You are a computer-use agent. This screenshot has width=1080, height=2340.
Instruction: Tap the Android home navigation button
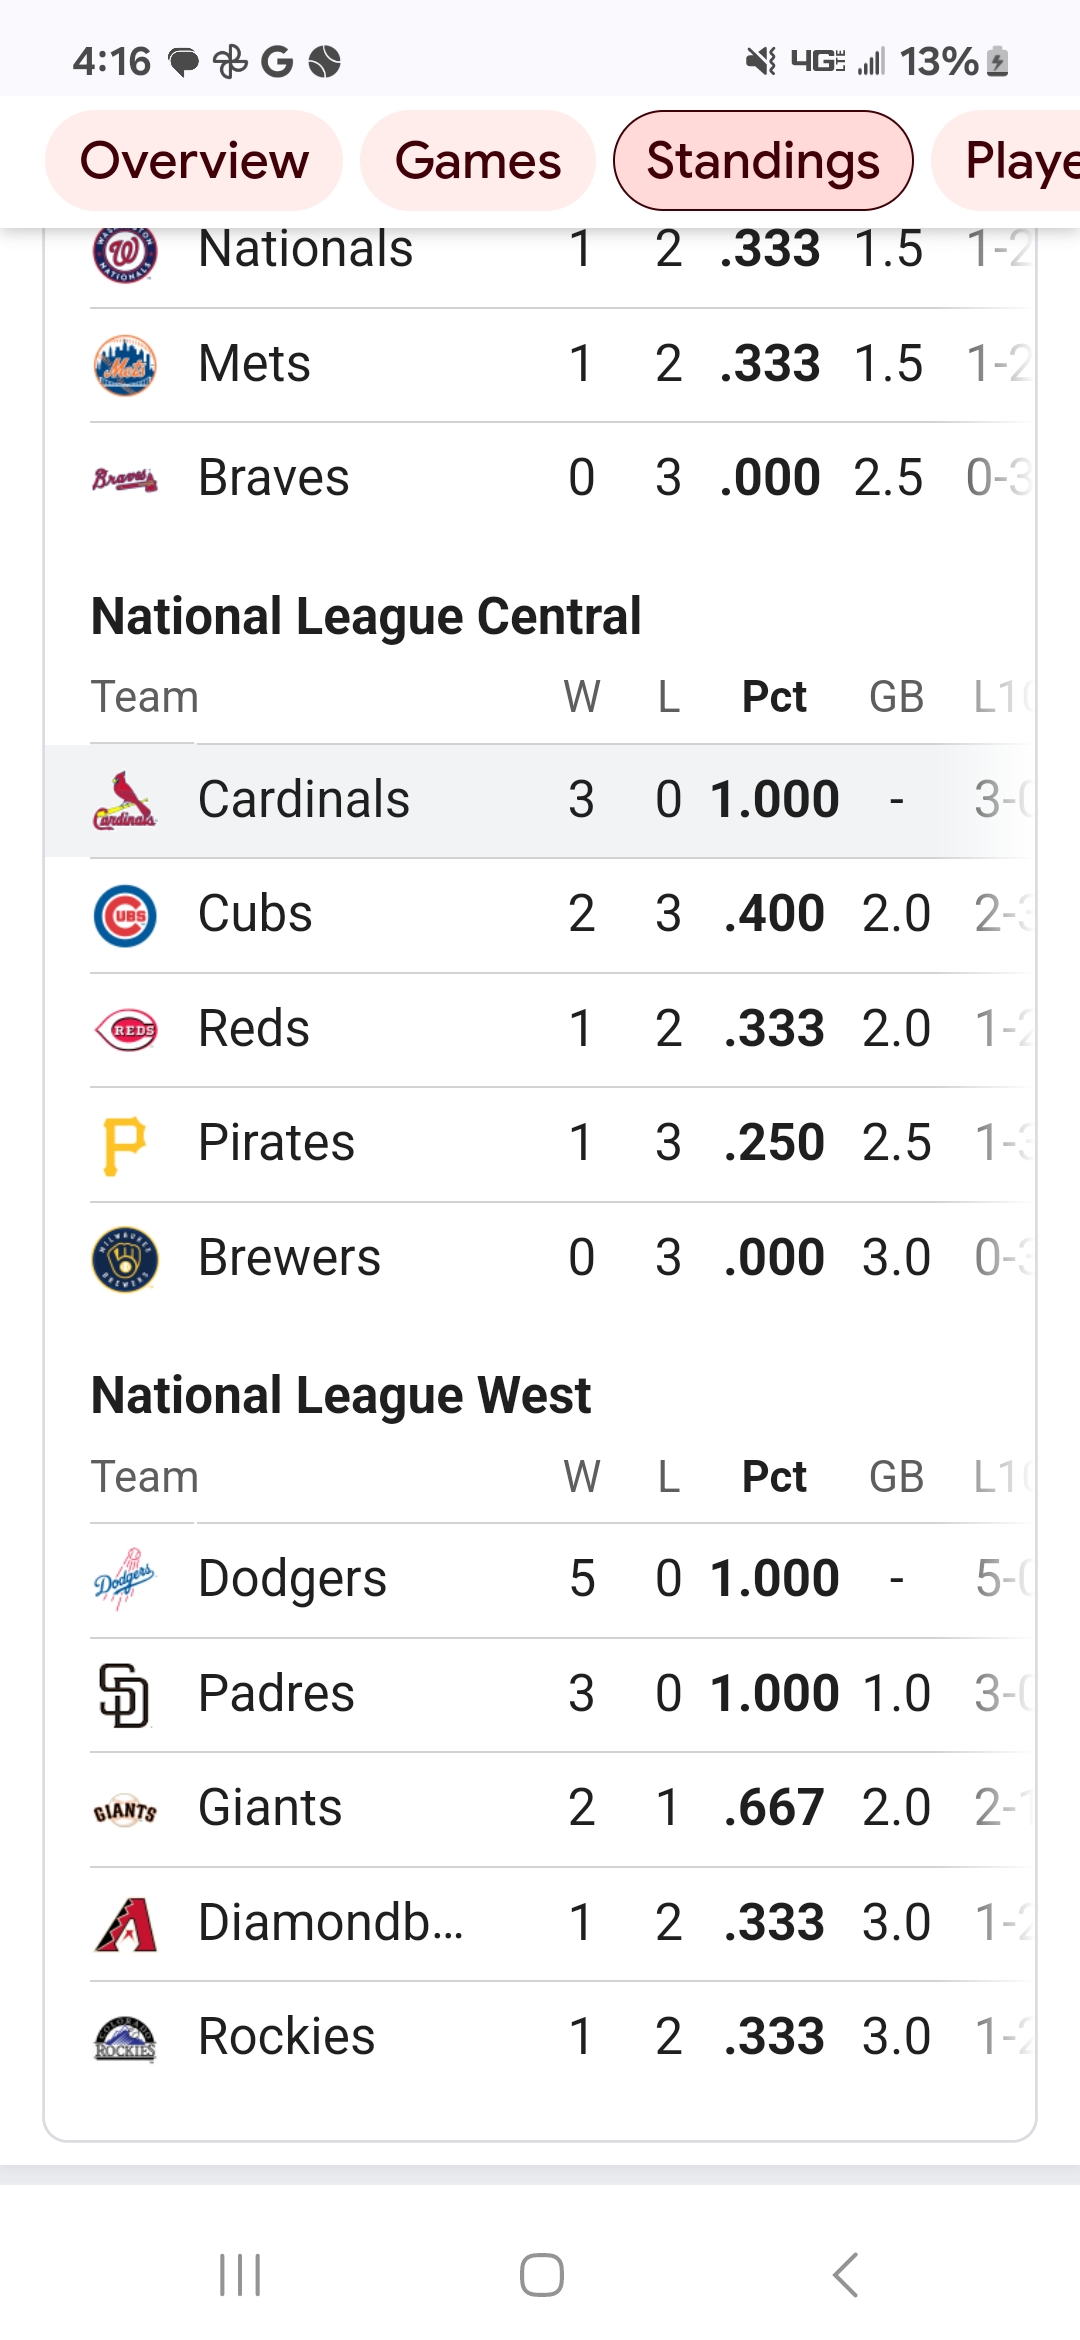pos(541,2275)
